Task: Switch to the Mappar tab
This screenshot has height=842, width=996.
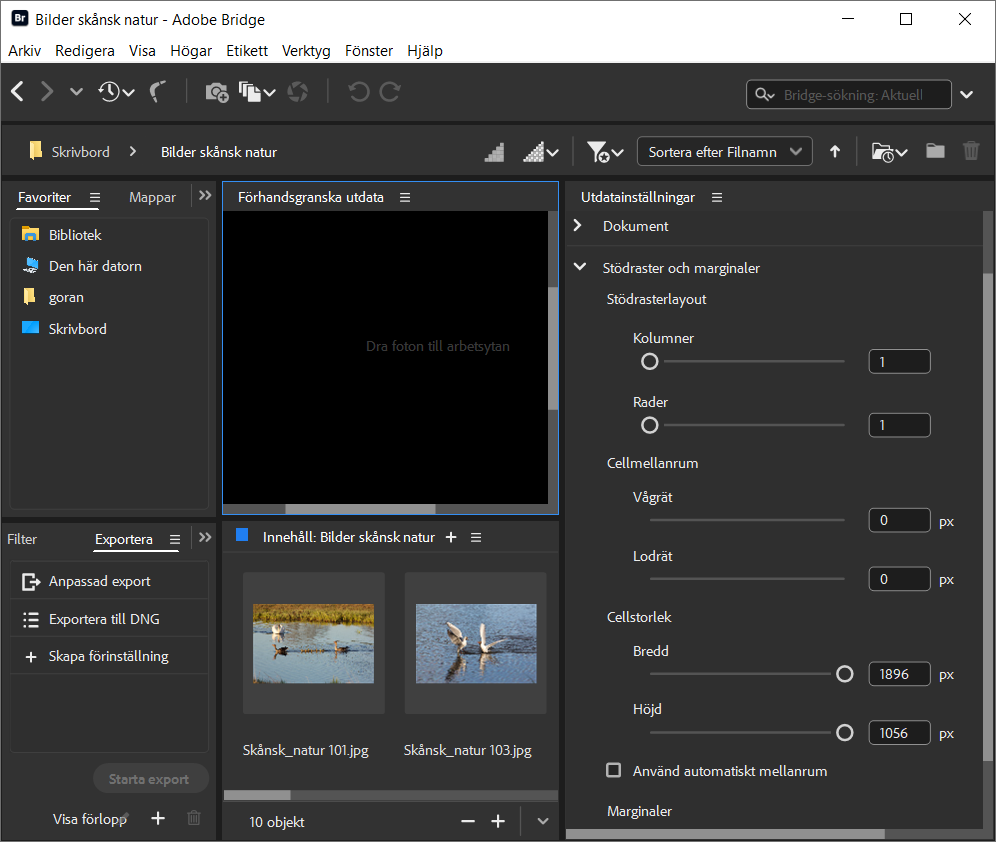Action: pos(152,197)
